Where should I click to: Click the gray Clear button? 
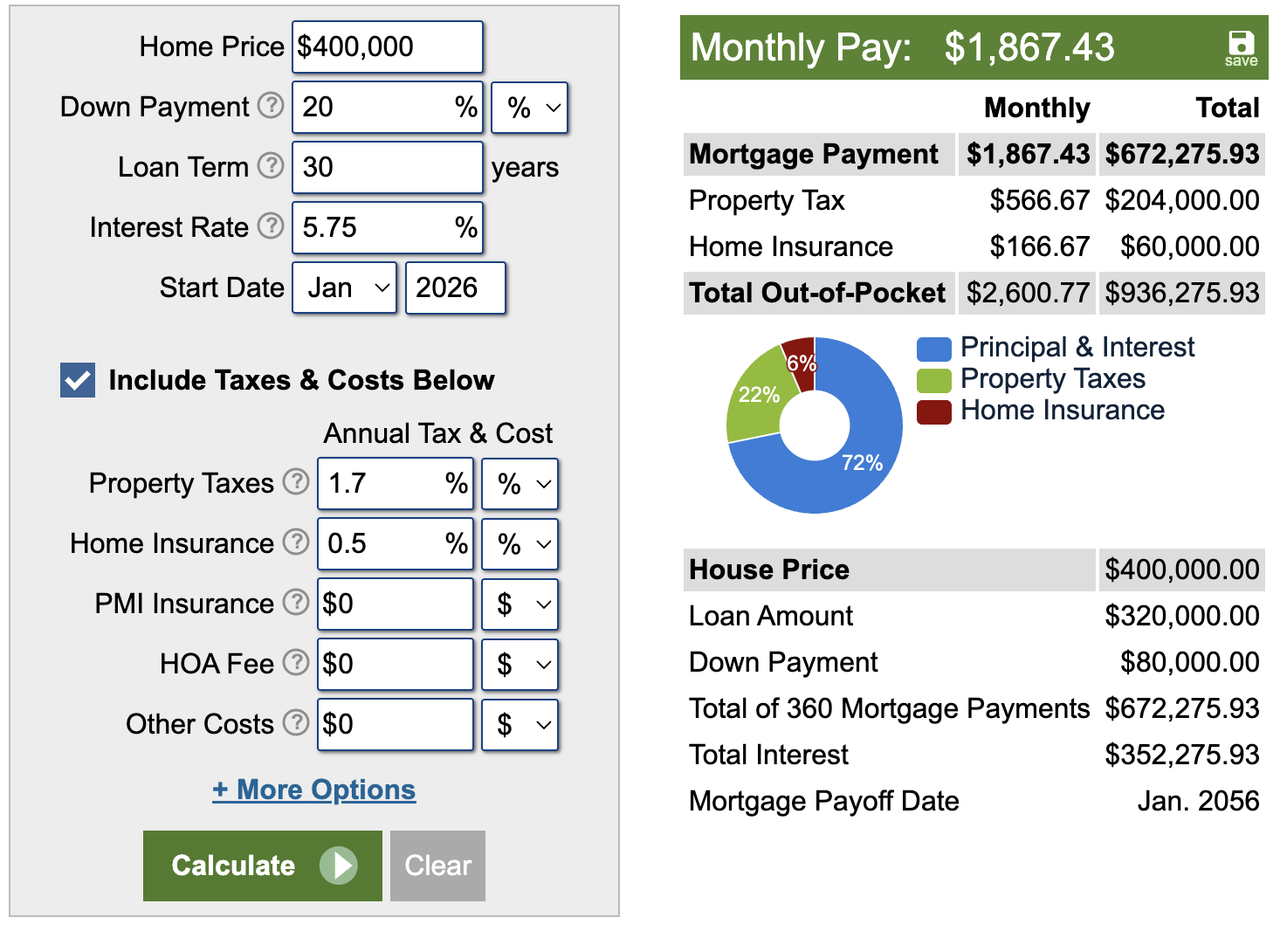point(438,866)
